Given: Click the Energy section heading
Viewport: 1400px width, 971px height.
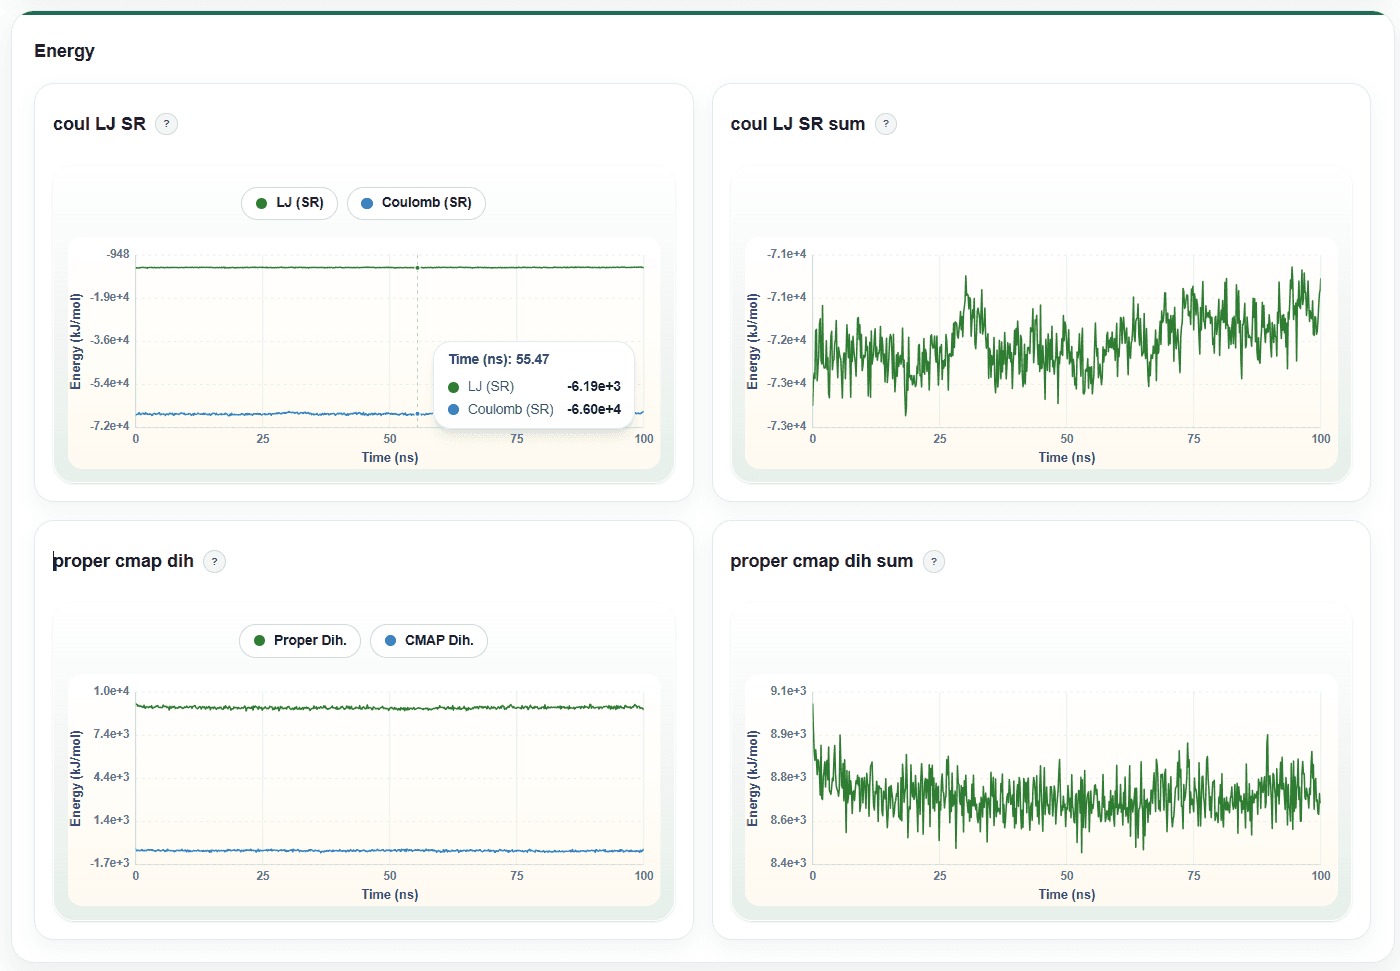Looking at the screenshot, I should [x=64, y=51].
